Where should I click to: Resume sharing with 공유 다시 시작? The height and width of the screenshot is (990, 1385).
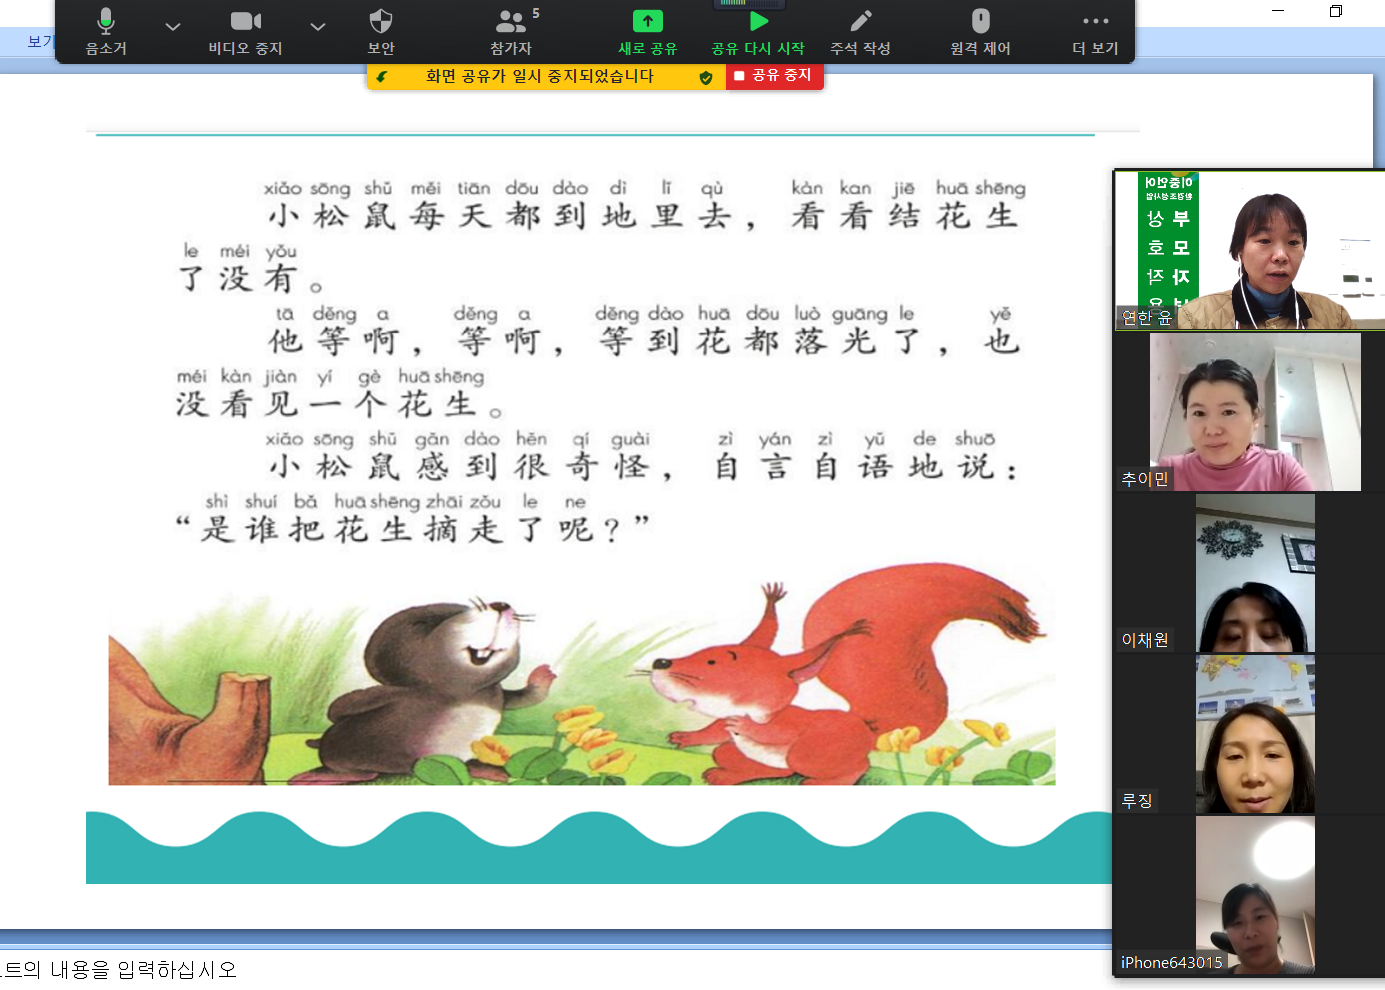[x=758, y=31]
